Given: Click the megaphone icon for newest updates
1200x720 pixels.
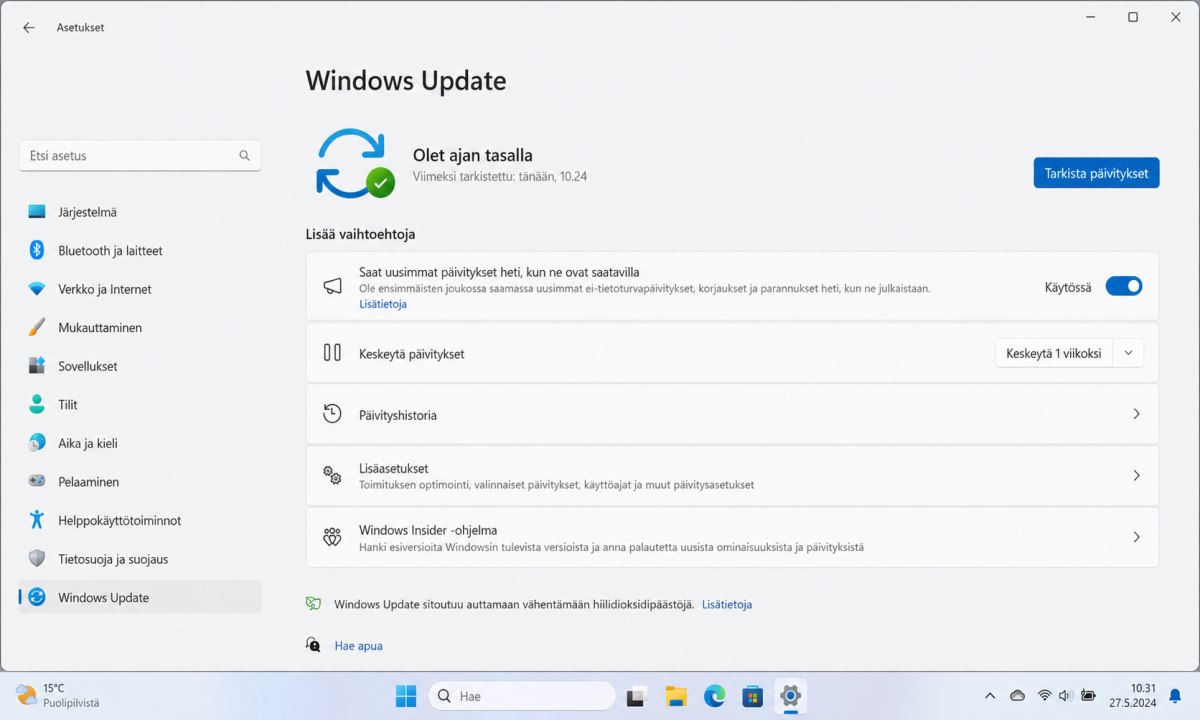Looking at the screenshot, I should point(333,286).
